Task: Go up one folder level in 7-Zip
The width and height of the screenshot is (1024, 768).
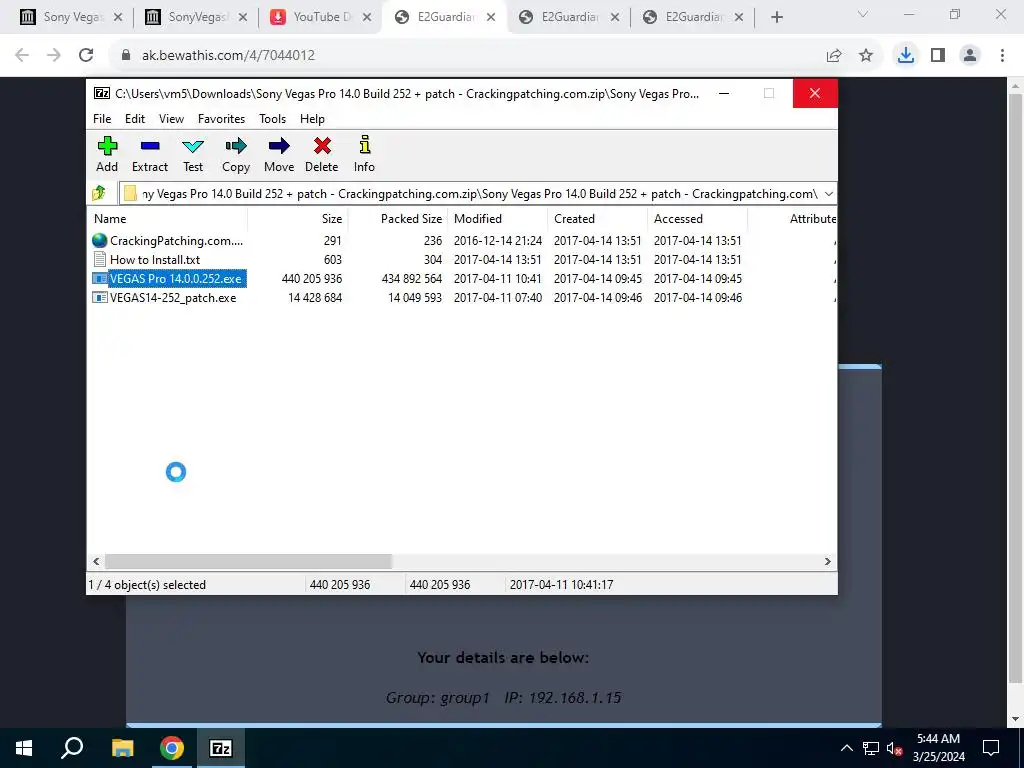Action: tap(99, 193)
